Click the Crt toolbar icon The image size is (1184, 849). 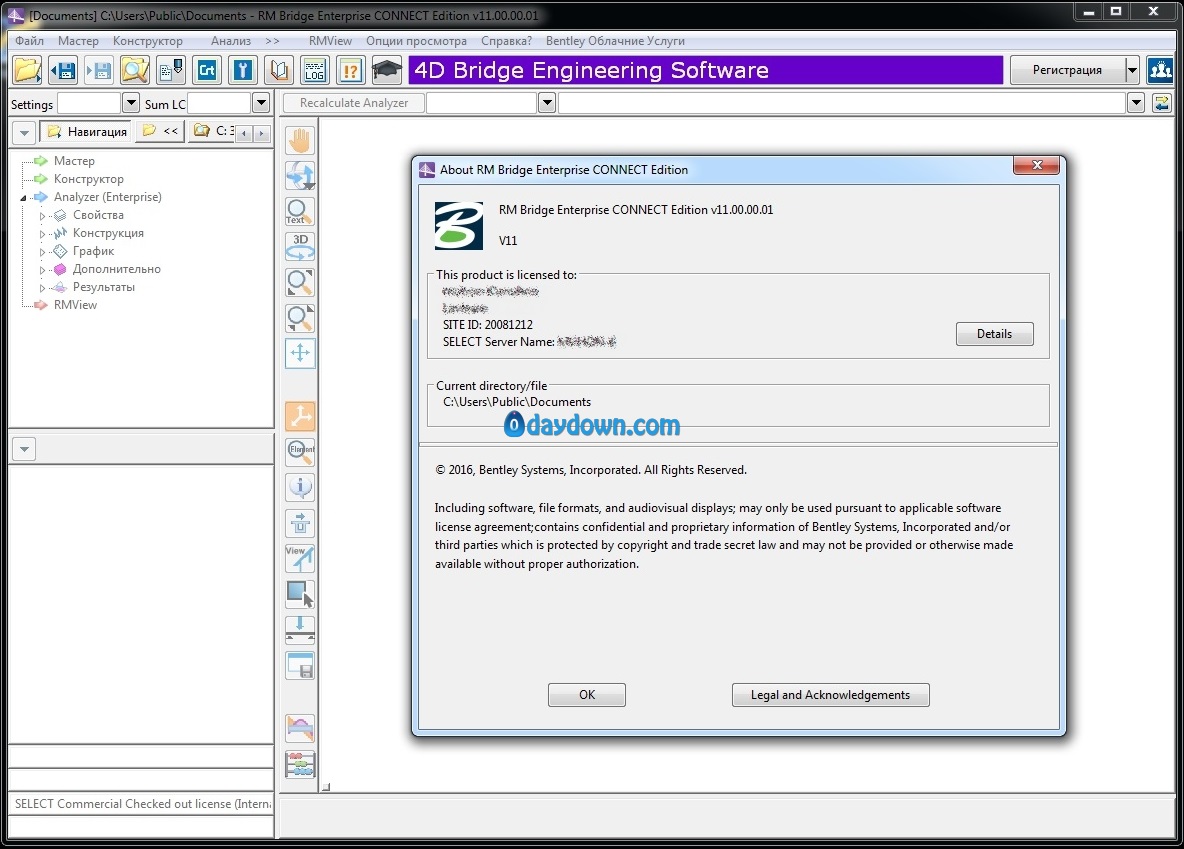coord(207,70)
